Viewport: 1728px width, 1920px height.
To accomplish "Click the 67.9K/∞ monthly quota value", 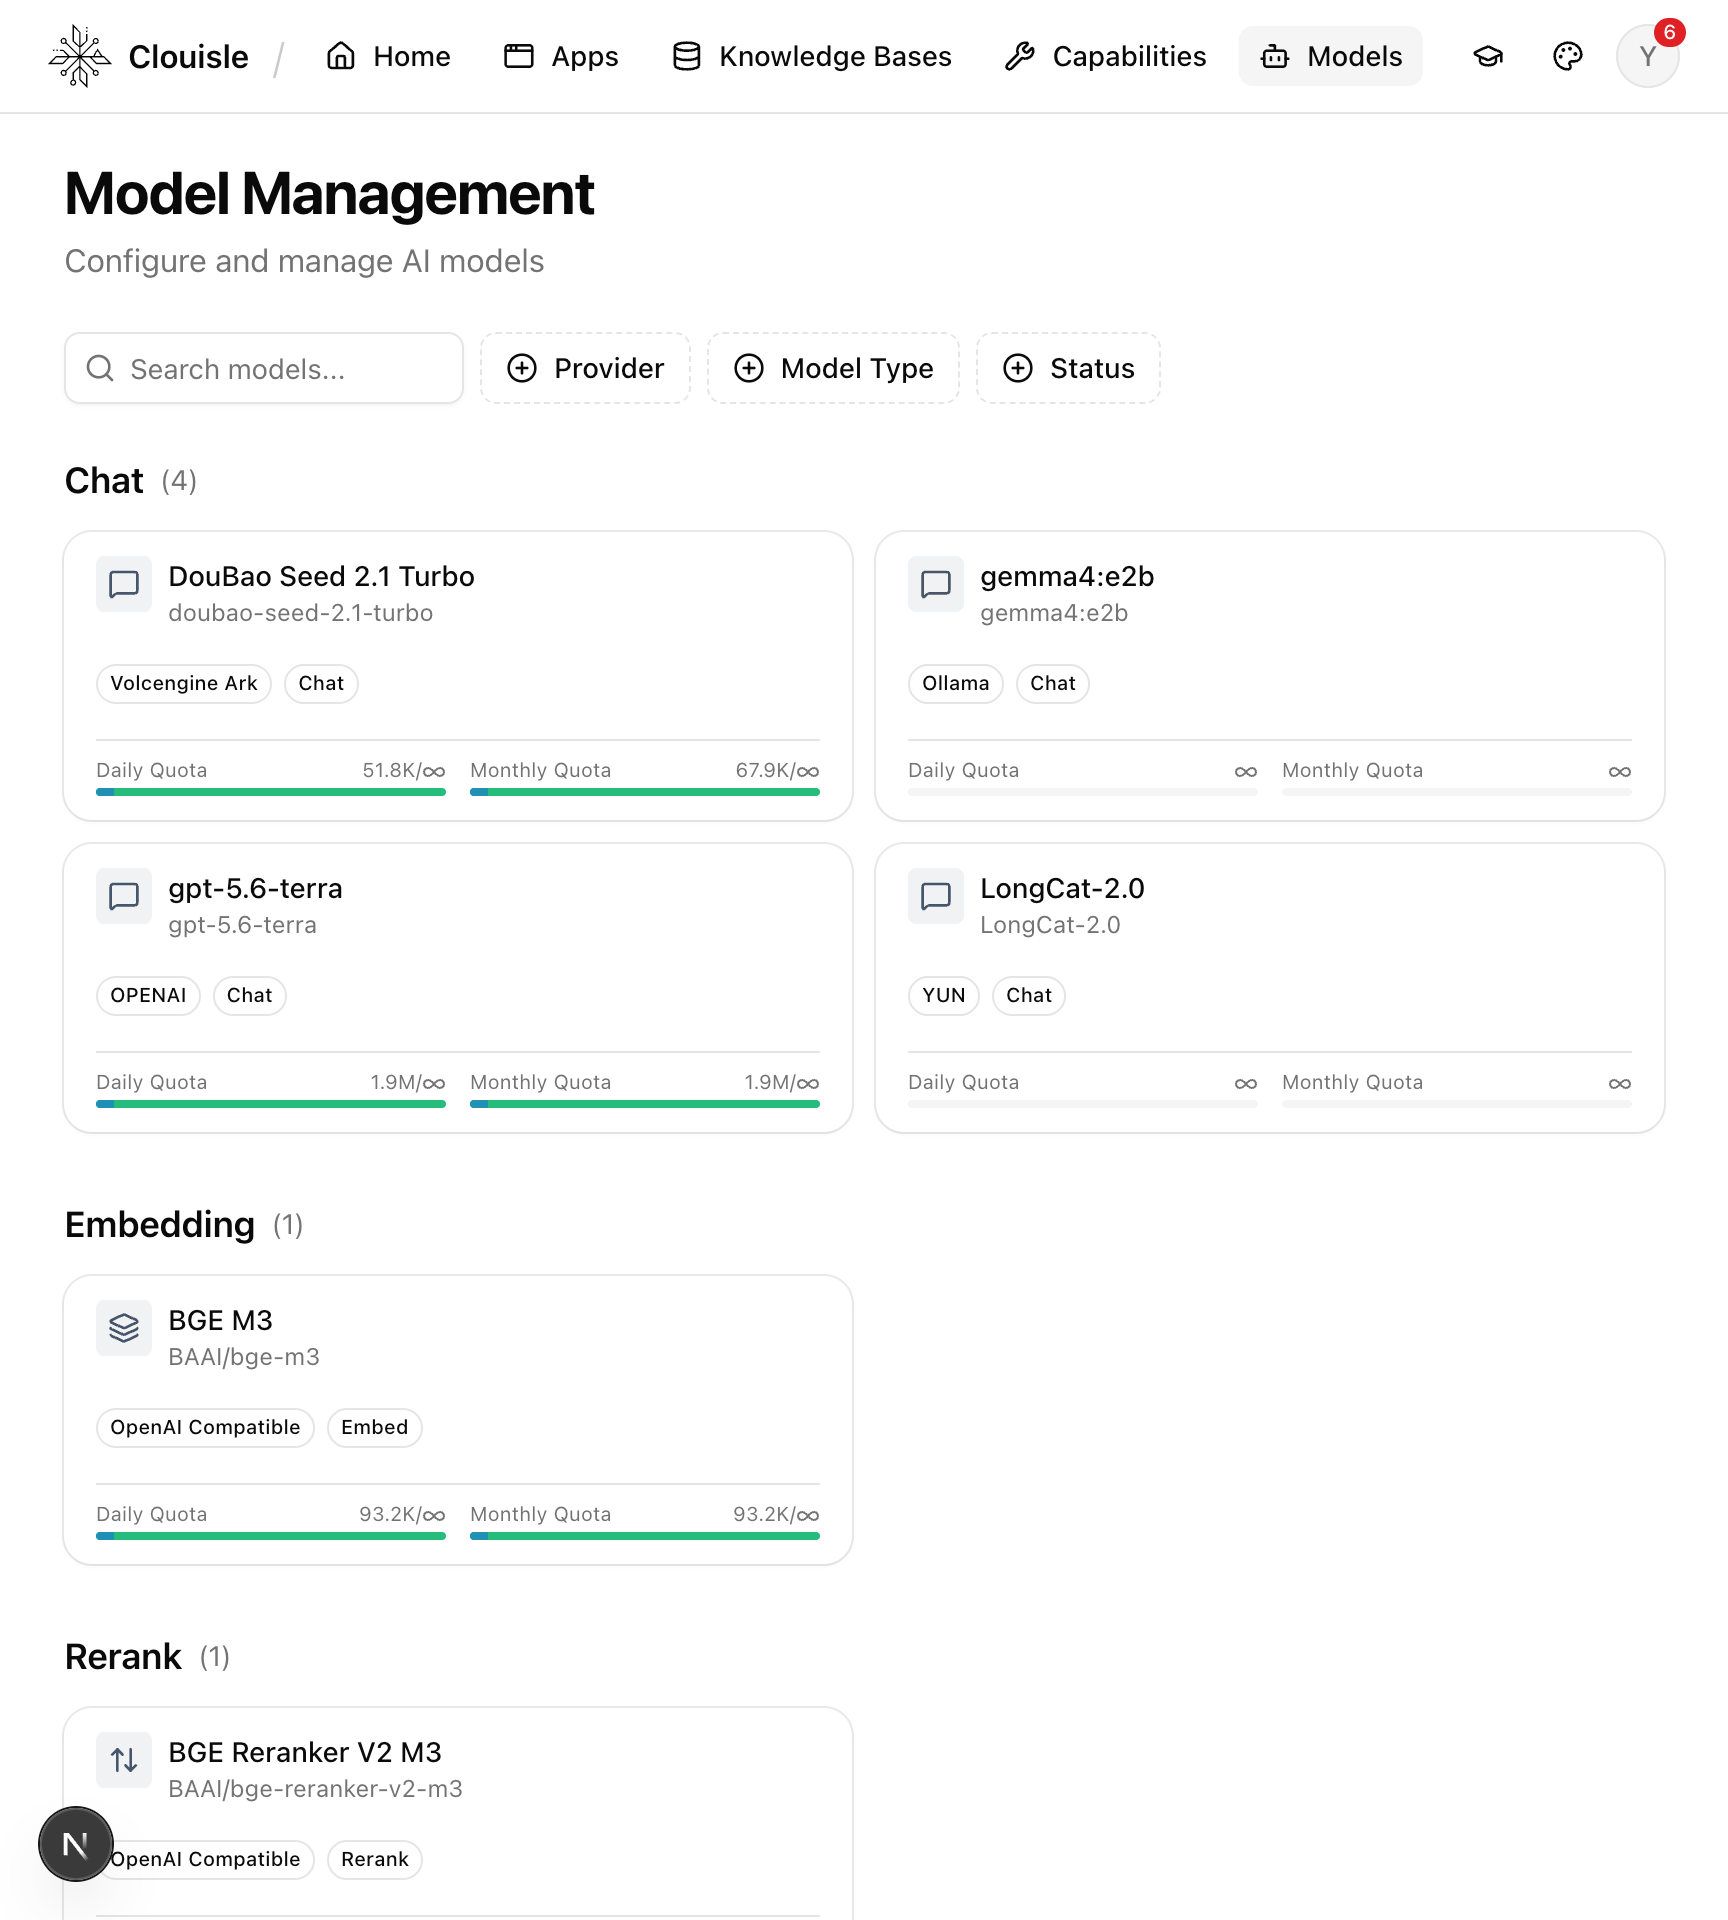I will pyautogui.click(x=777, y=771).
